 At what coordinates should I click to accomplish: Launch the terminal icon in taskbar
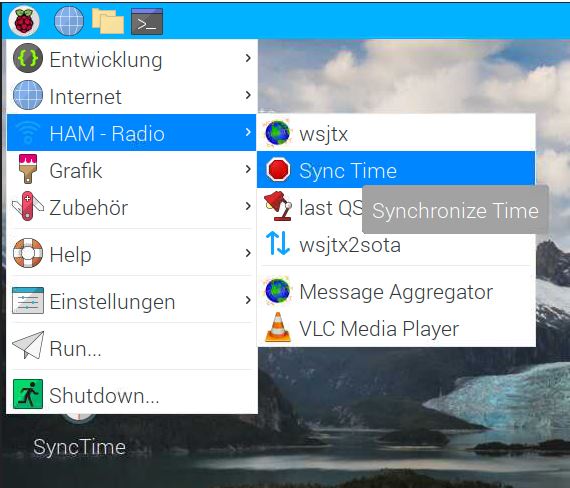pos(147,21)
